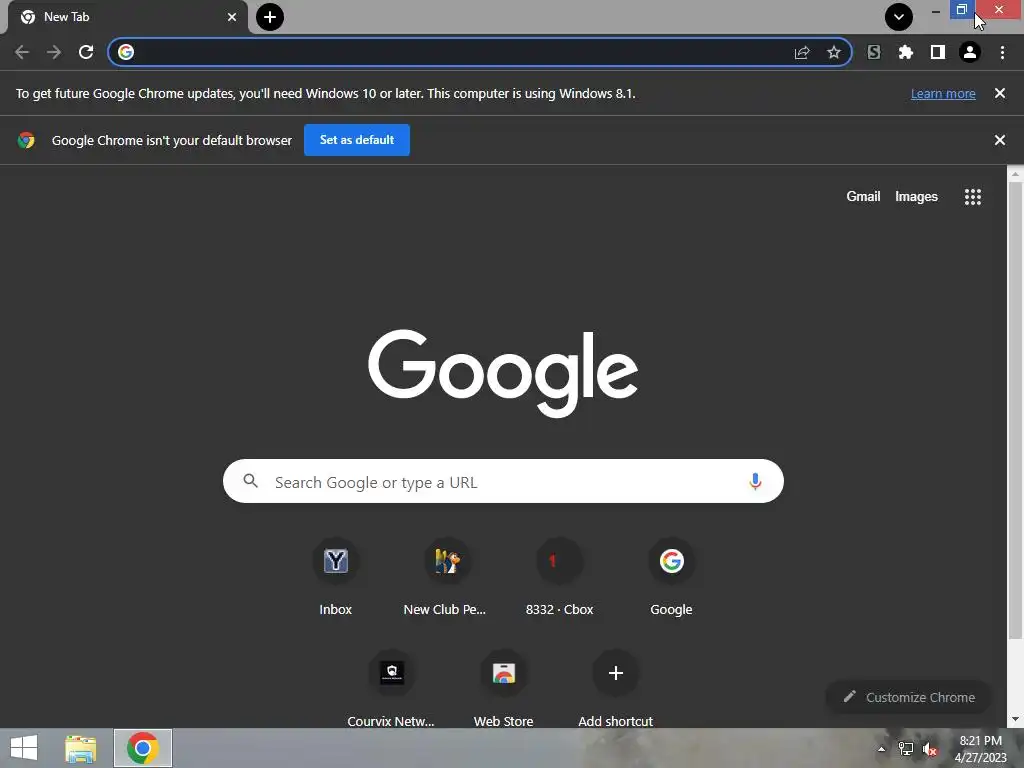Click the magnifier icon in search box
This screenshot has height=768, width=1024.
click(251, 481)
